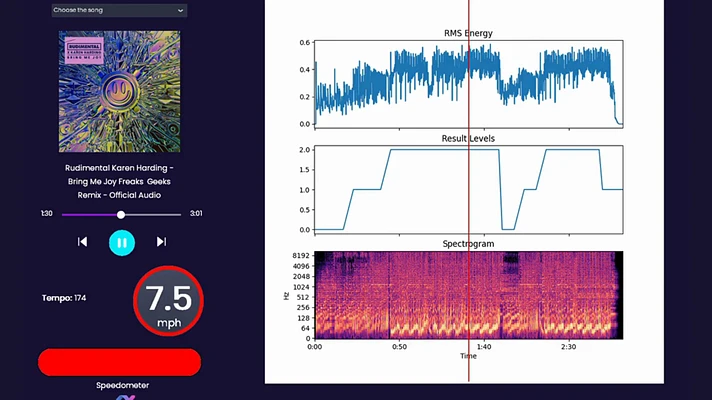712x400 pixels.
Task: Skip to the previous track
Action: 82,242
